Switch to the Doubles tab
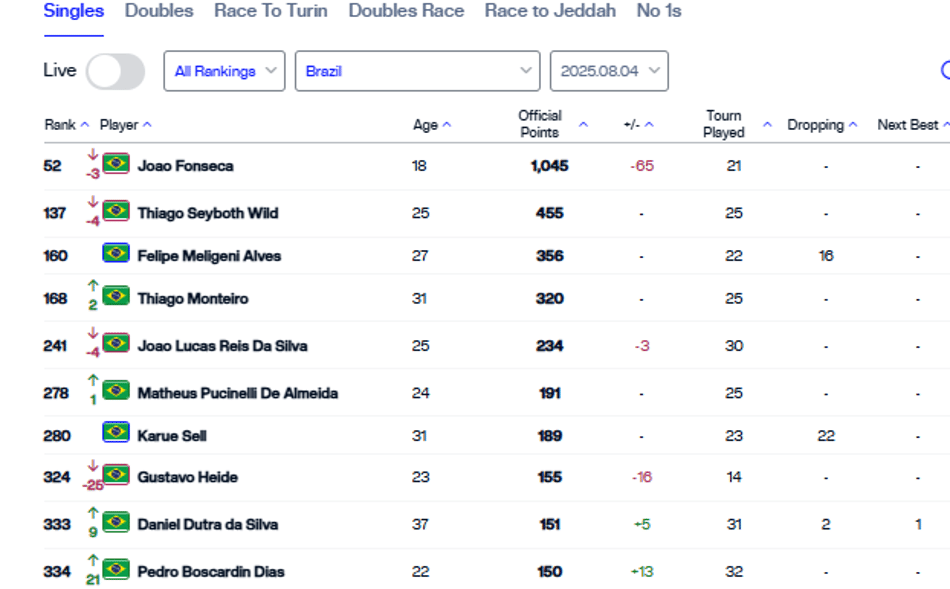 tap(159, 11)
